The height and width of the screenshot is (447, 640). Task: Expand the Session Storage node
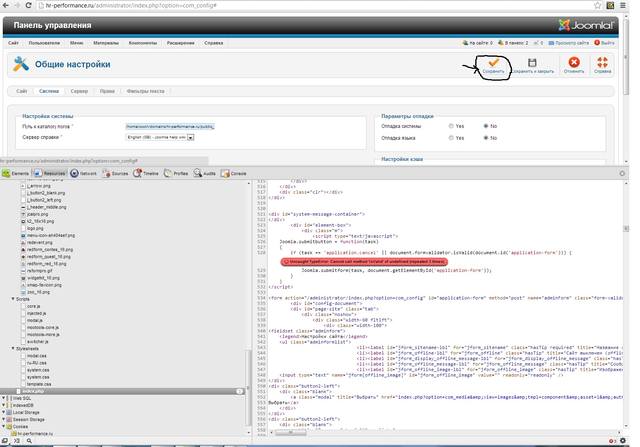pos(4,419)
